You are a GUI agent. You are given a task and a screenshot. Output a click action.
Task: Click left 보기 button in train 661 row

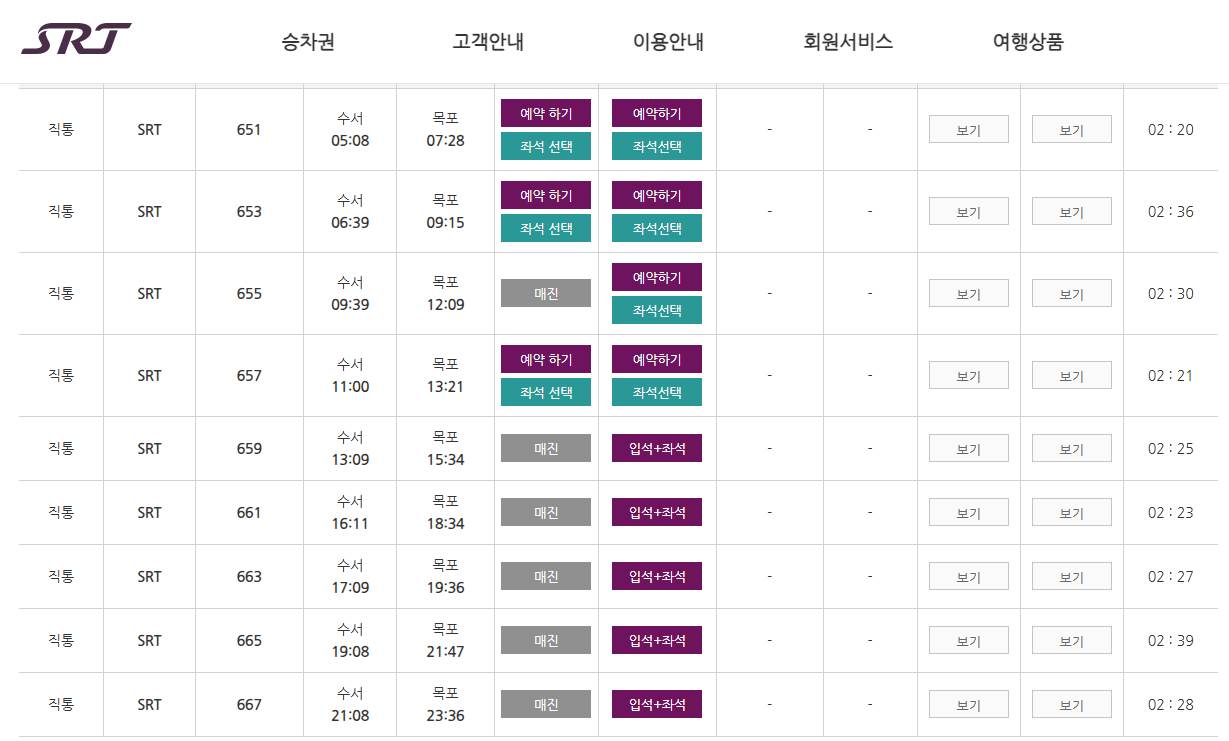[x=969, y=512]
